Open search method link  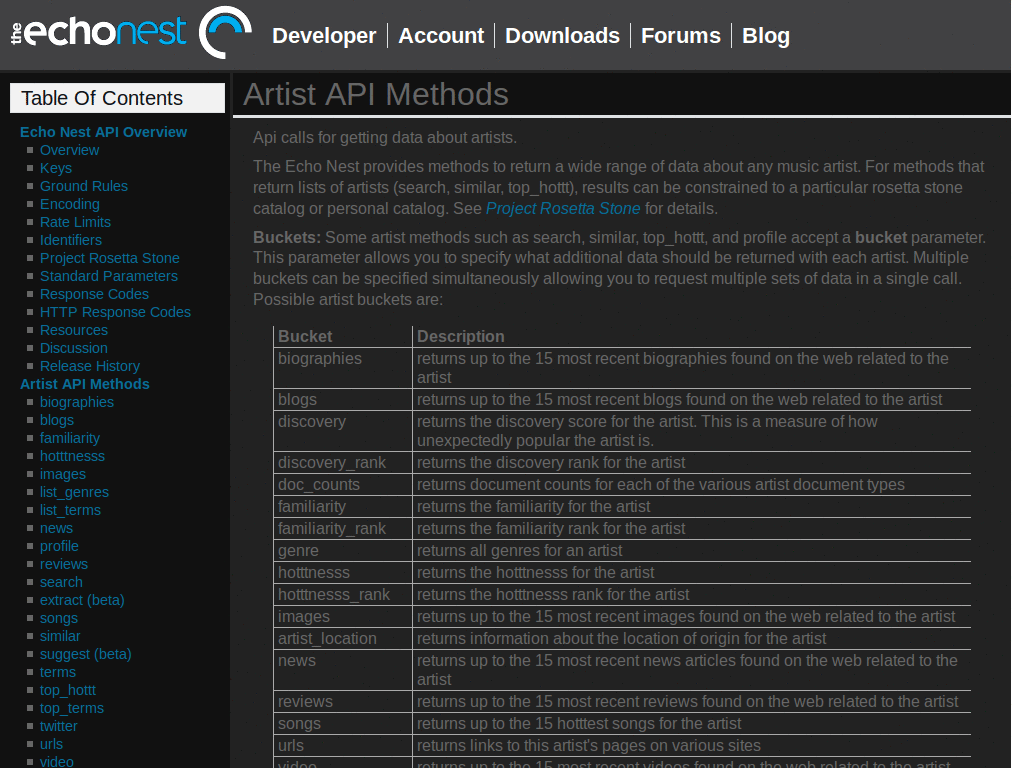(x=61, y=582)
